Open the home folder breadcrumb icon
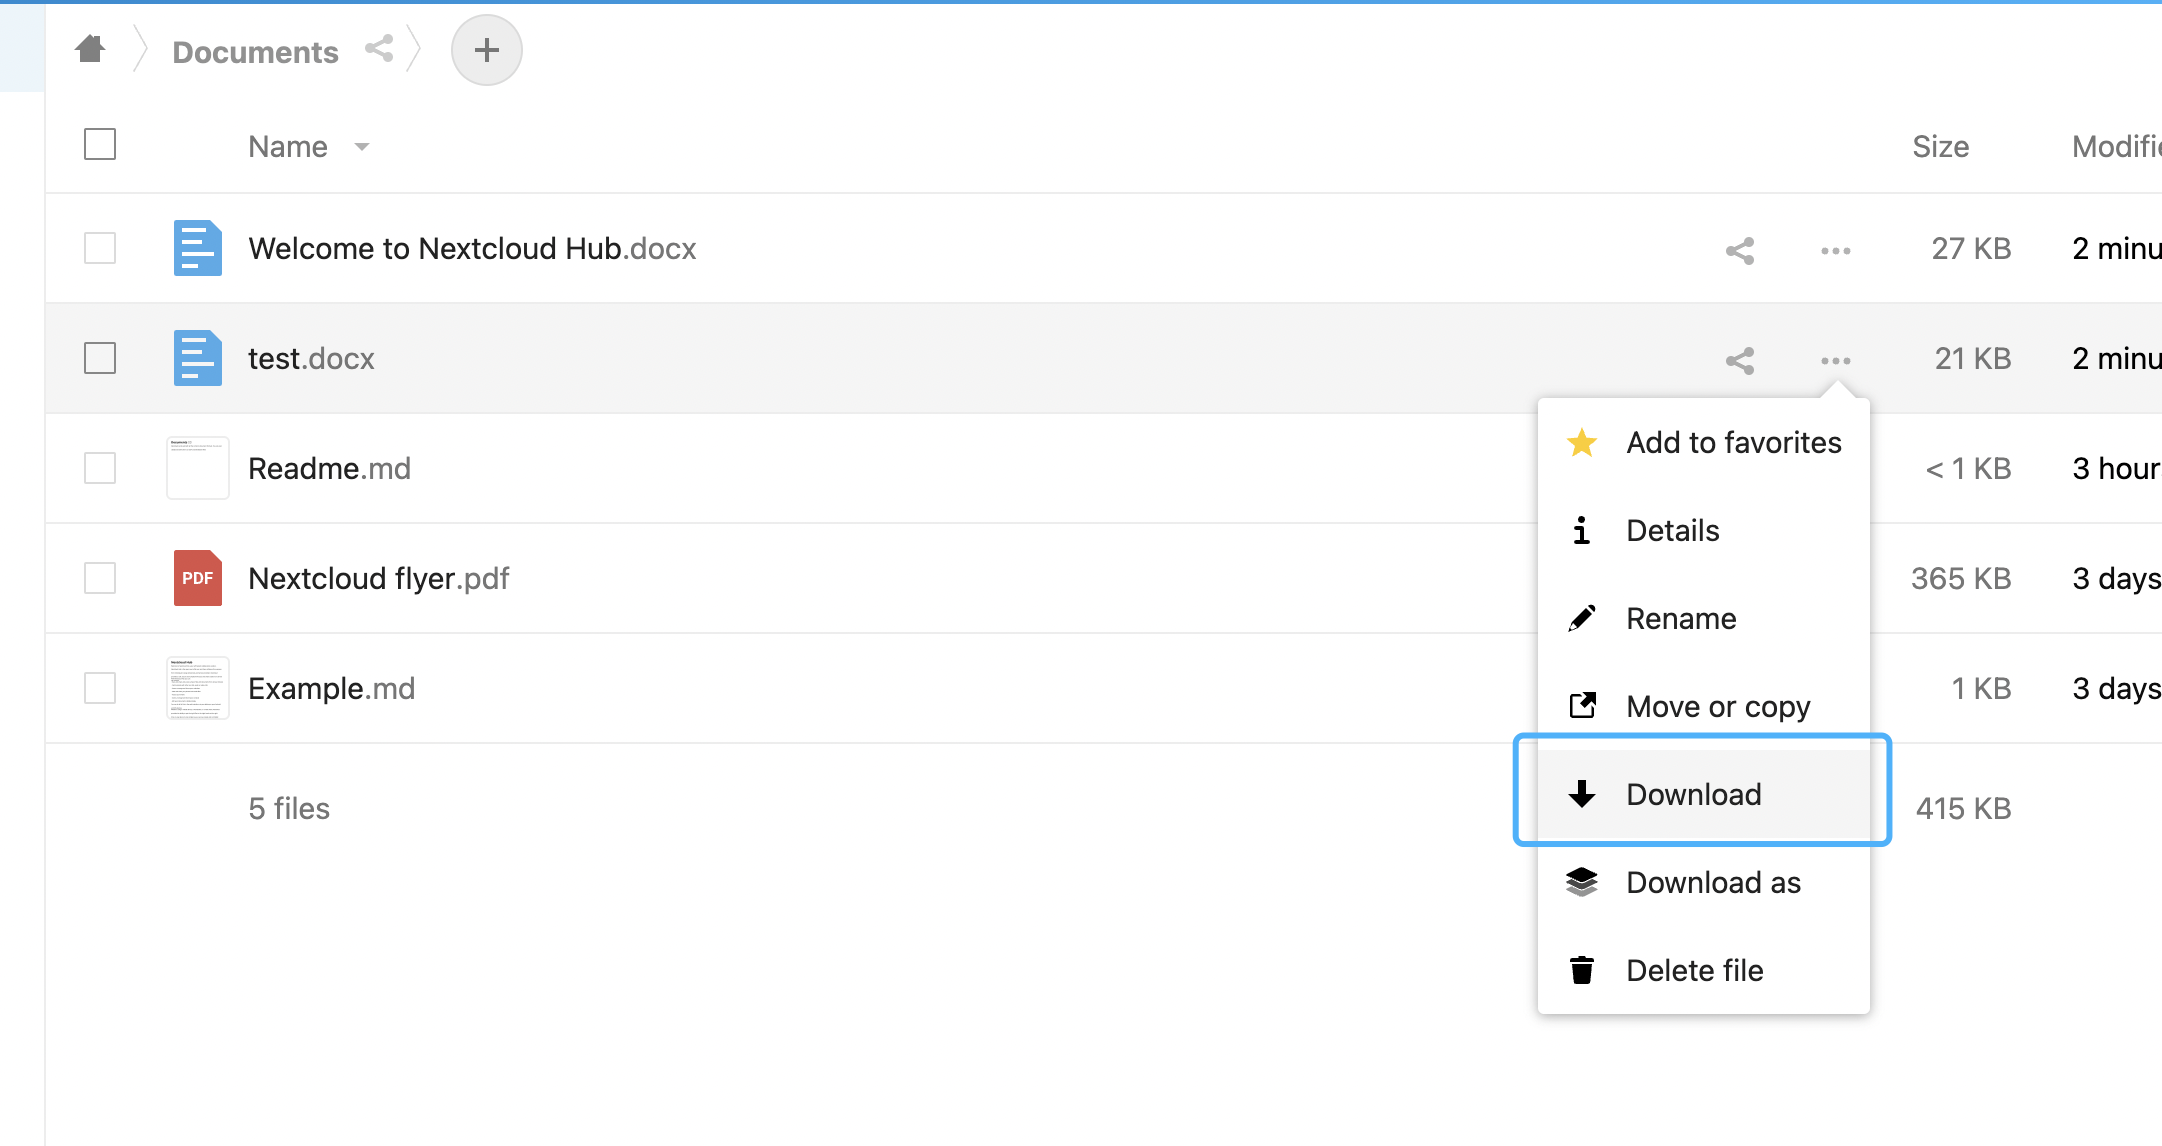The width and height of the screenshot is (2162, 1146). [x=89, y=50]
